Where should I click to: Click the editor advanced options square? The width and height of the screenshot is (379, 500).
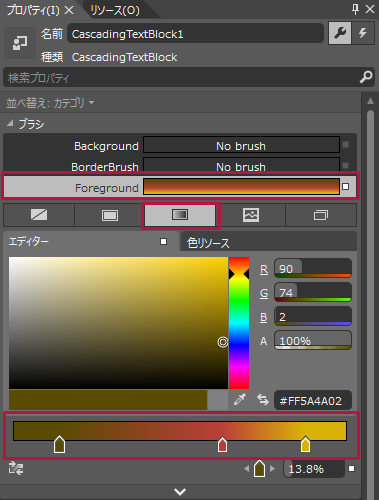tap(163, 241)
